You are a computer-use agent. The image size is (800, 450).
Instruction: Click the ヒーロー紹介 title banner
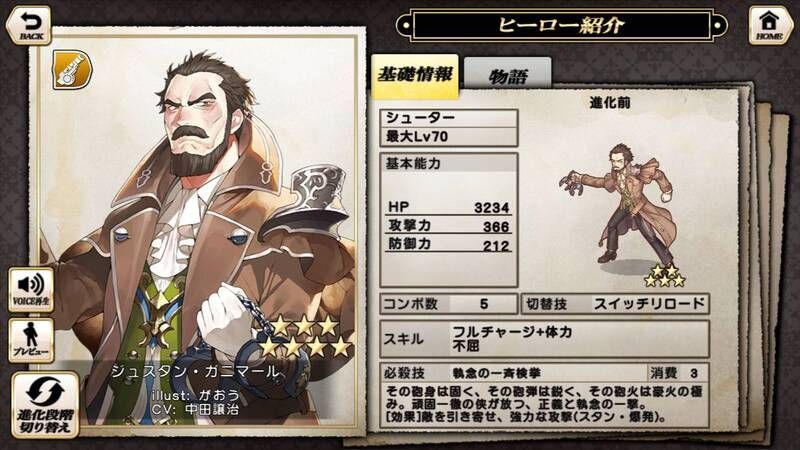(x=562, y=25)
